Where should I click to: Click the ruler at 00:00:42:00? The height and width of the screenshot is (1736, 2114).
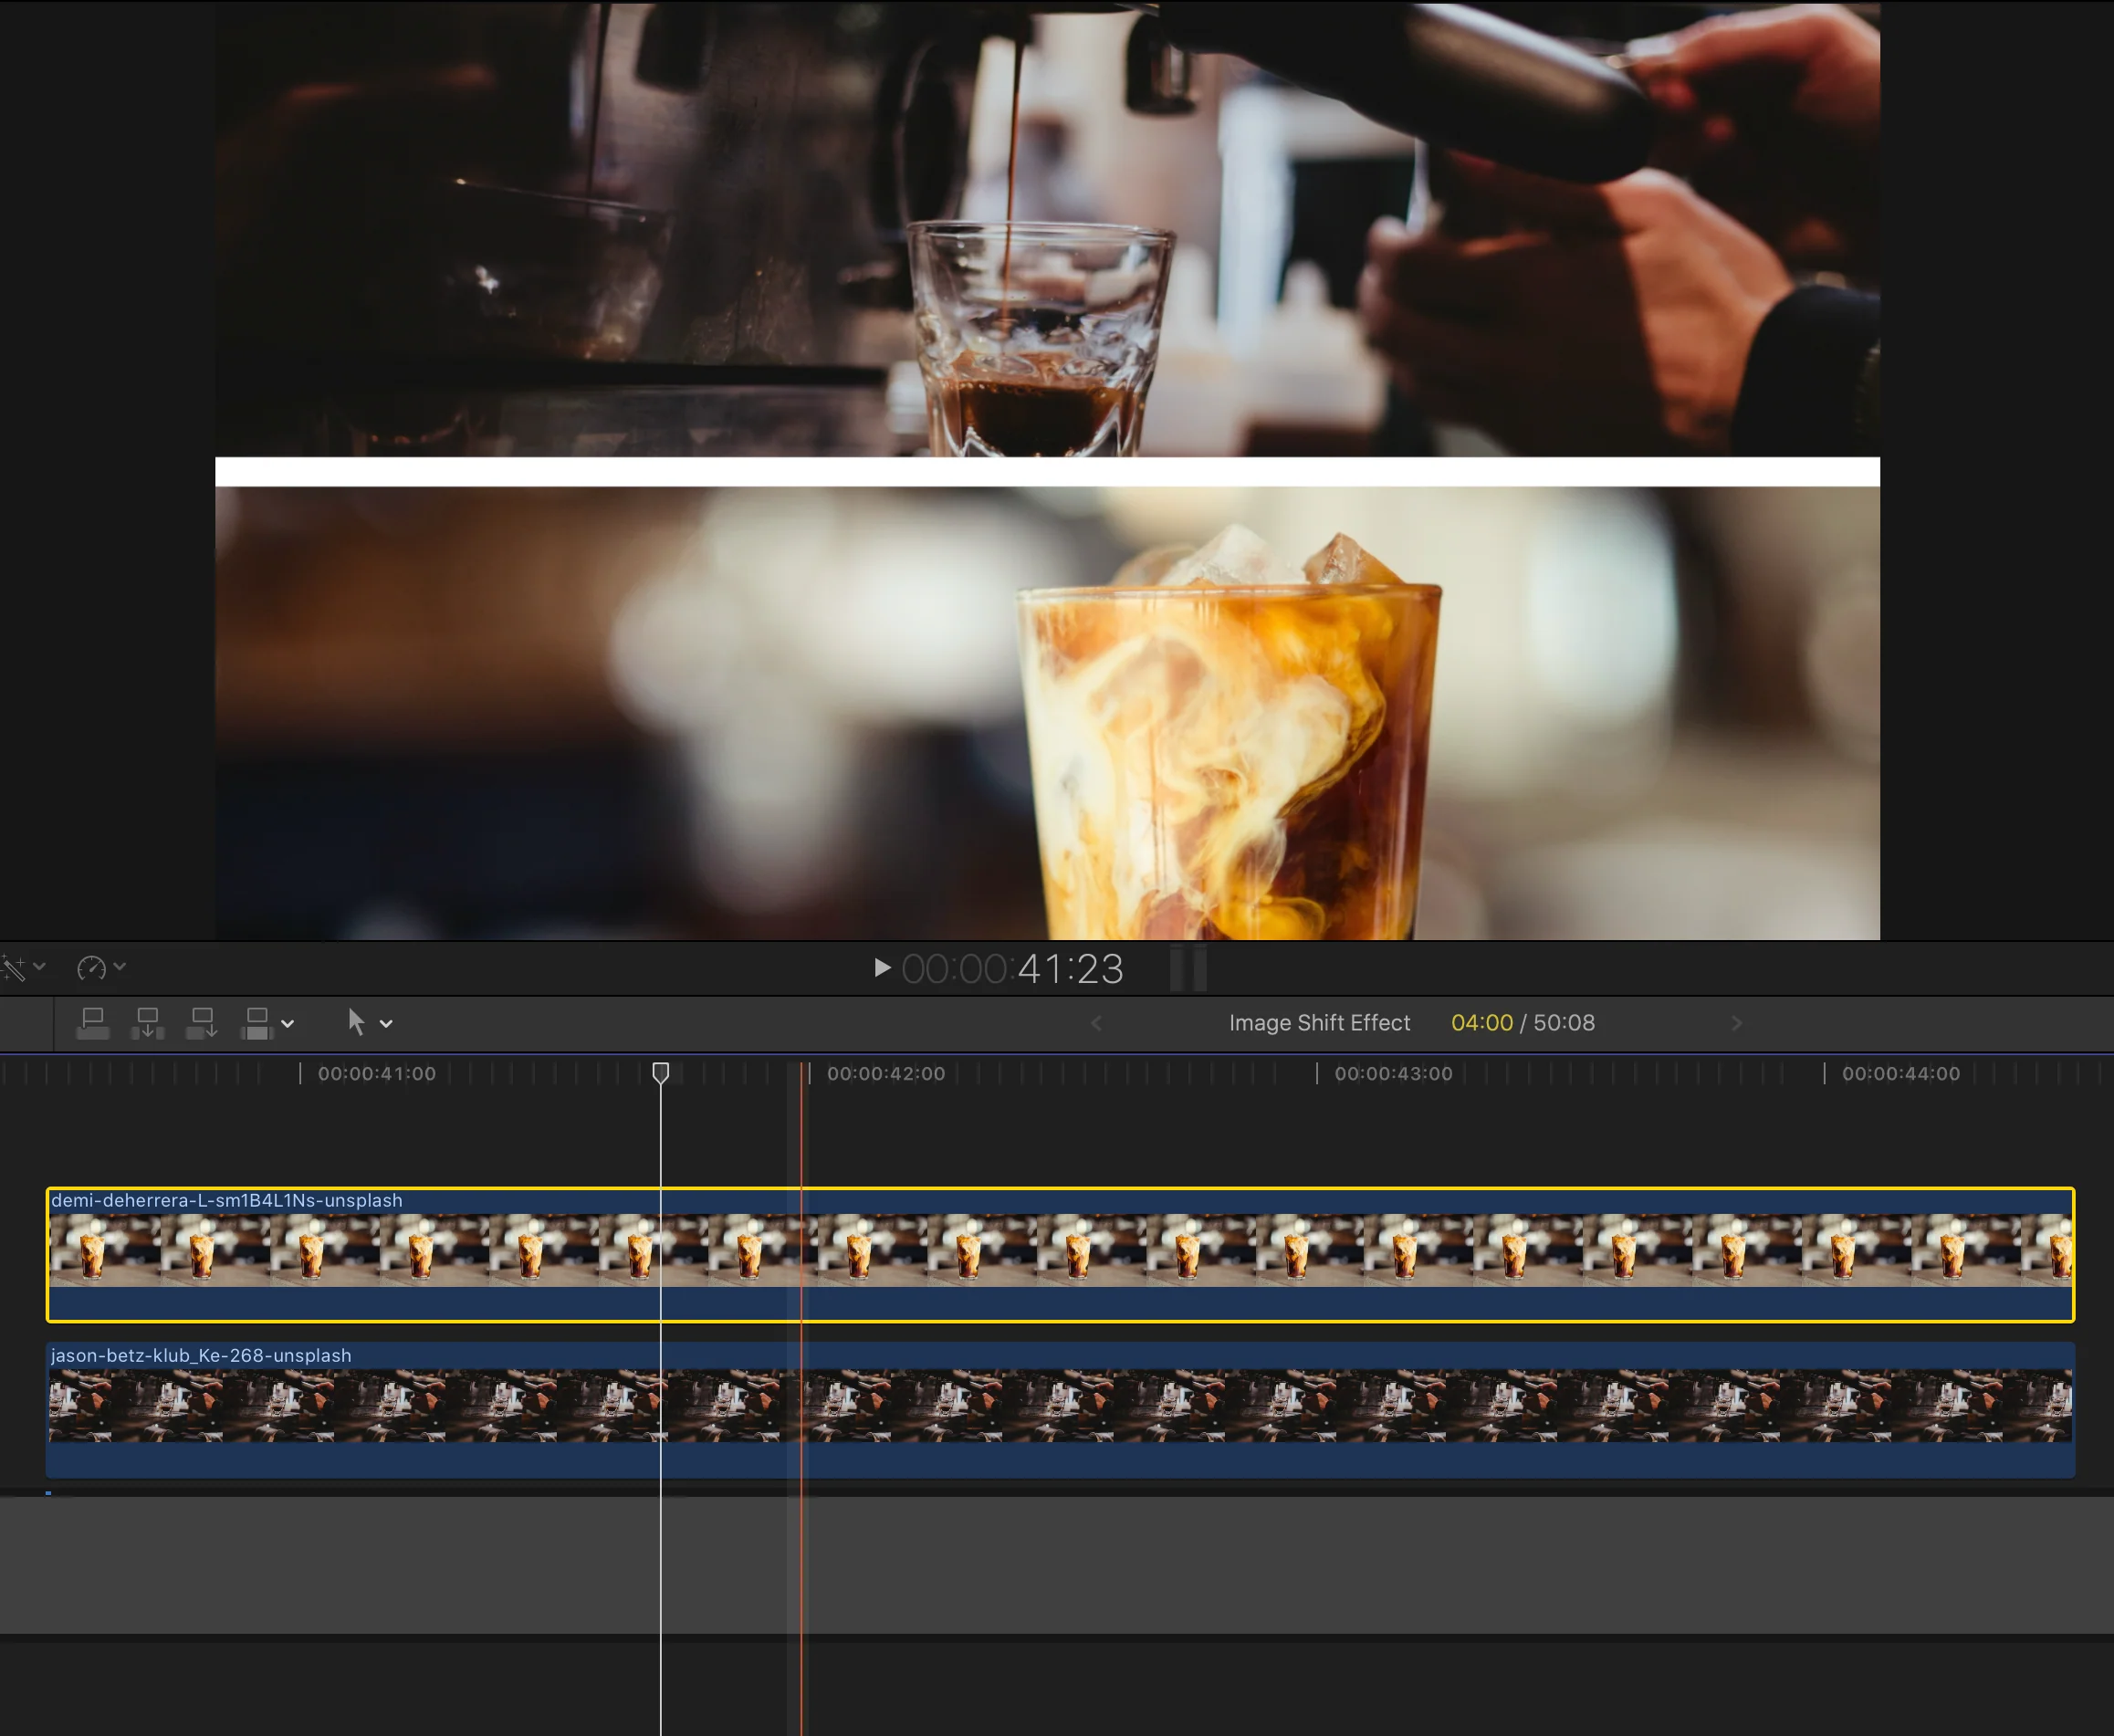pyautogui.click(x=885, y=1074)
